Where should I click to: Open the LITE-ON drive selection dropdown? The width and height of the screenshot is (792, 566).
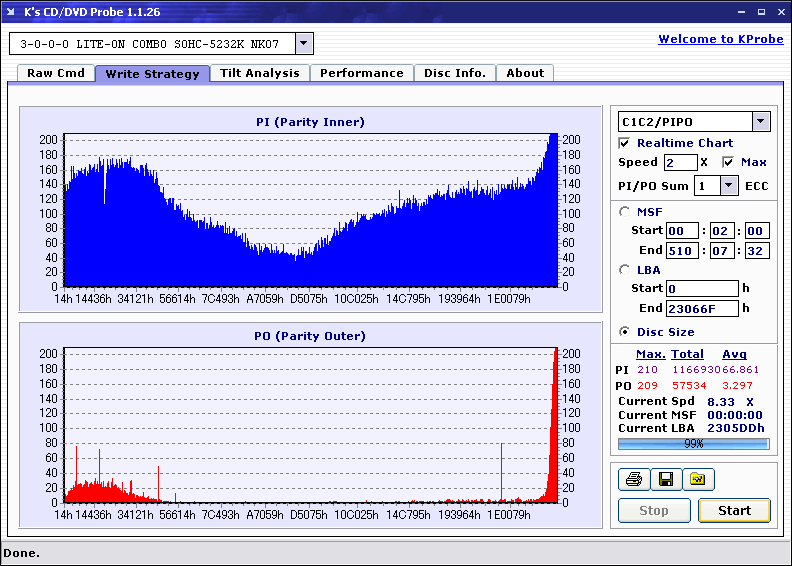point(304,44)
